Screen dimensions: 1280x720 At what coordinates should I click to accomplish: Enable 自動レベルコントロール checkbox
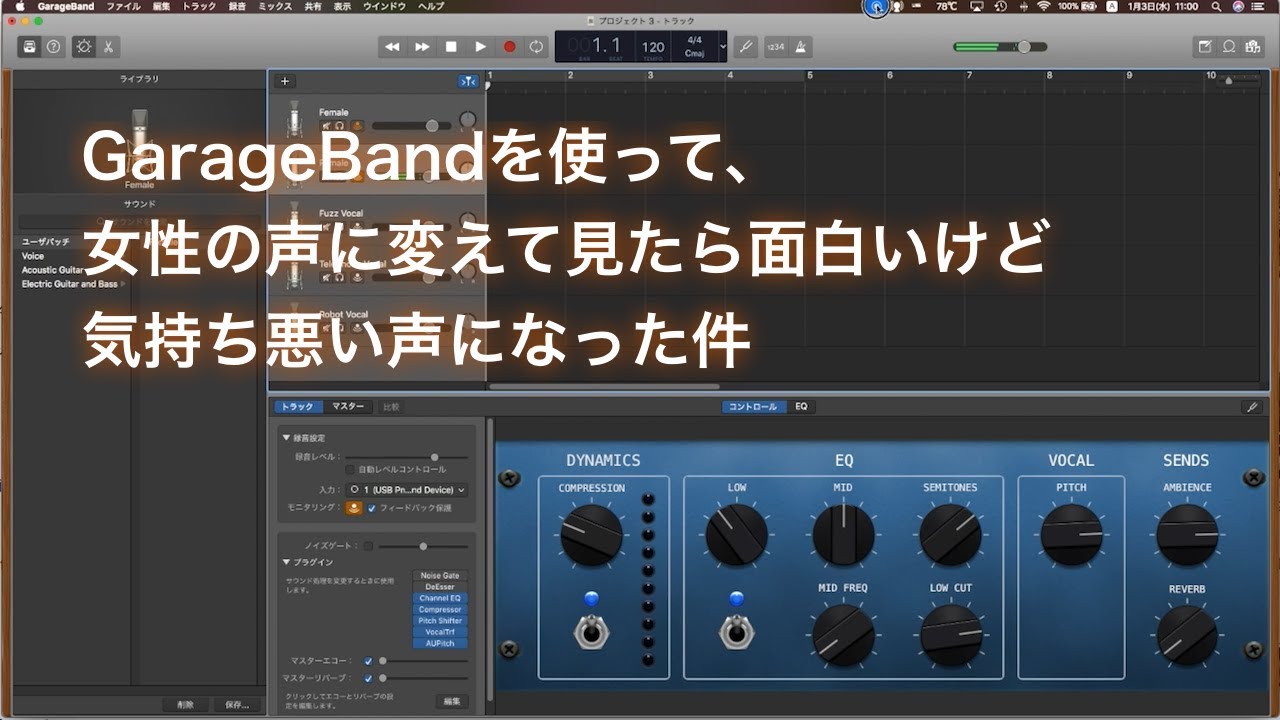point(350,469)
